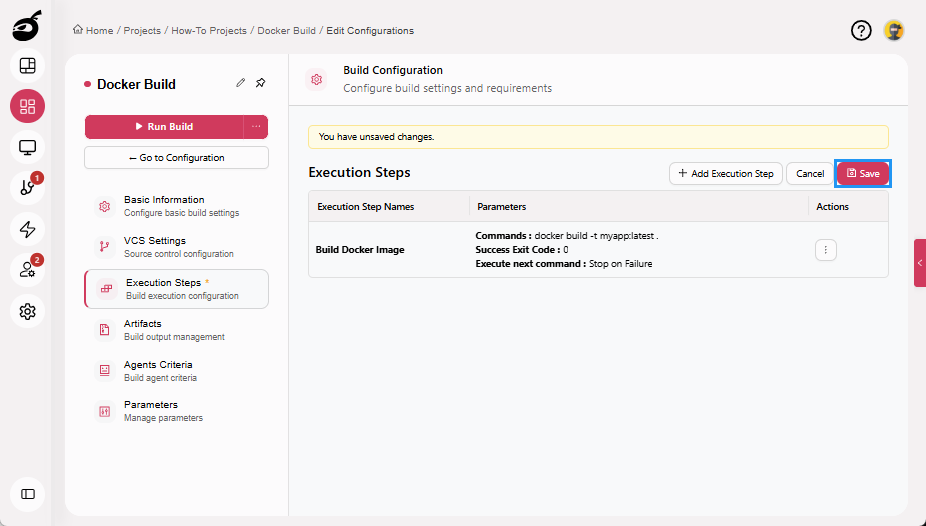Expand the right side panel handle
The height and width of the screenshot is (526, 926).
click(x=920, y=263)
